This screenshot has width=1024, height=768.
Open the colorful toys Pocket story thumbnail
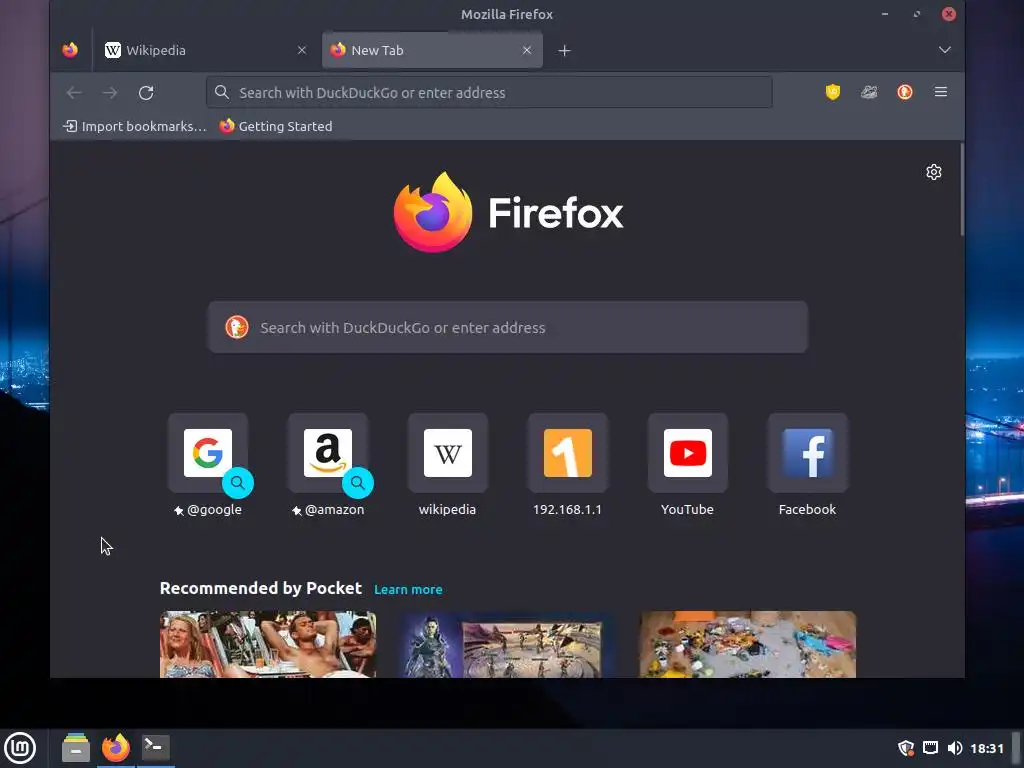748,644
